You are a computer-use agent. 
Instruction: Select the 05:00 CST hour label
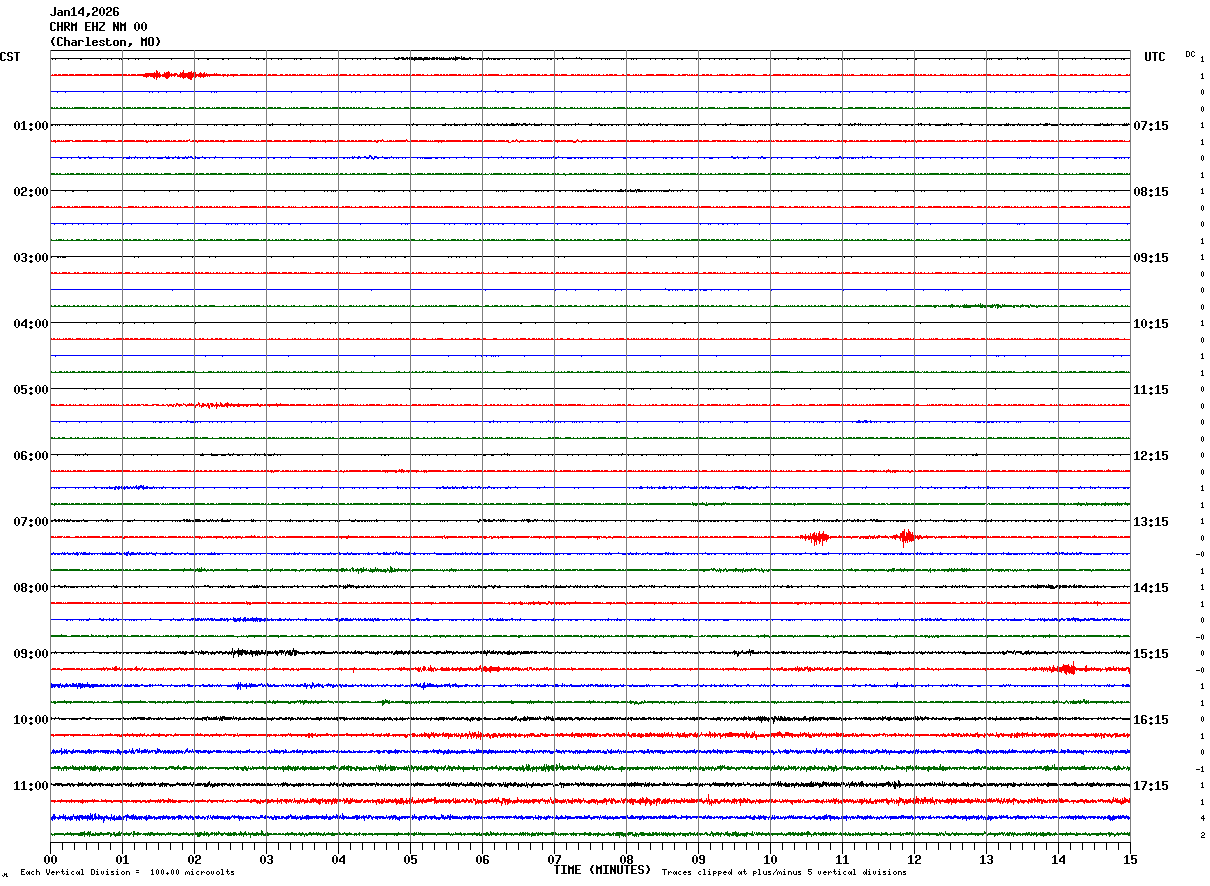tap(31, 389)
